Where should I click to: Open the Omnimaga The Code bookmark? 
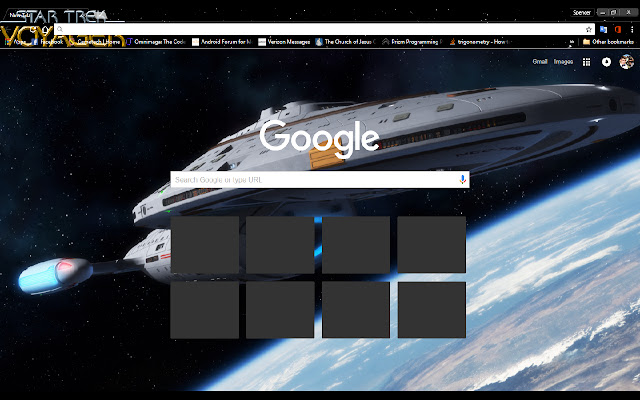pyautogui.click(x=156, y=42)
